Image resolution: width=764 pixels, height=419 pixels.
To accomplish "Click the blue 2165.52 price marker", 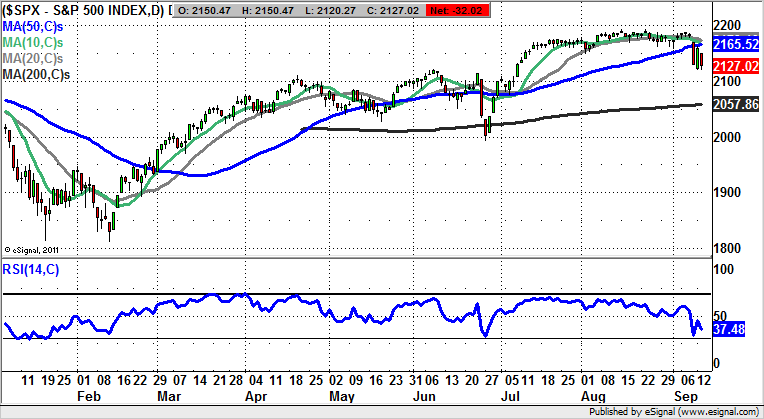I will click(736, 45).
